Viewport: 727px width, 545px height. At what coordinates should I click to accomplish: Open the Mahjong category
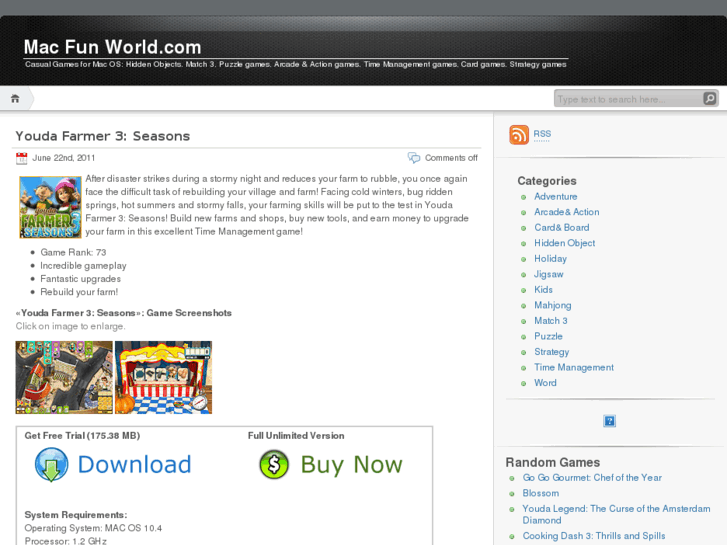tap(553, 305)
